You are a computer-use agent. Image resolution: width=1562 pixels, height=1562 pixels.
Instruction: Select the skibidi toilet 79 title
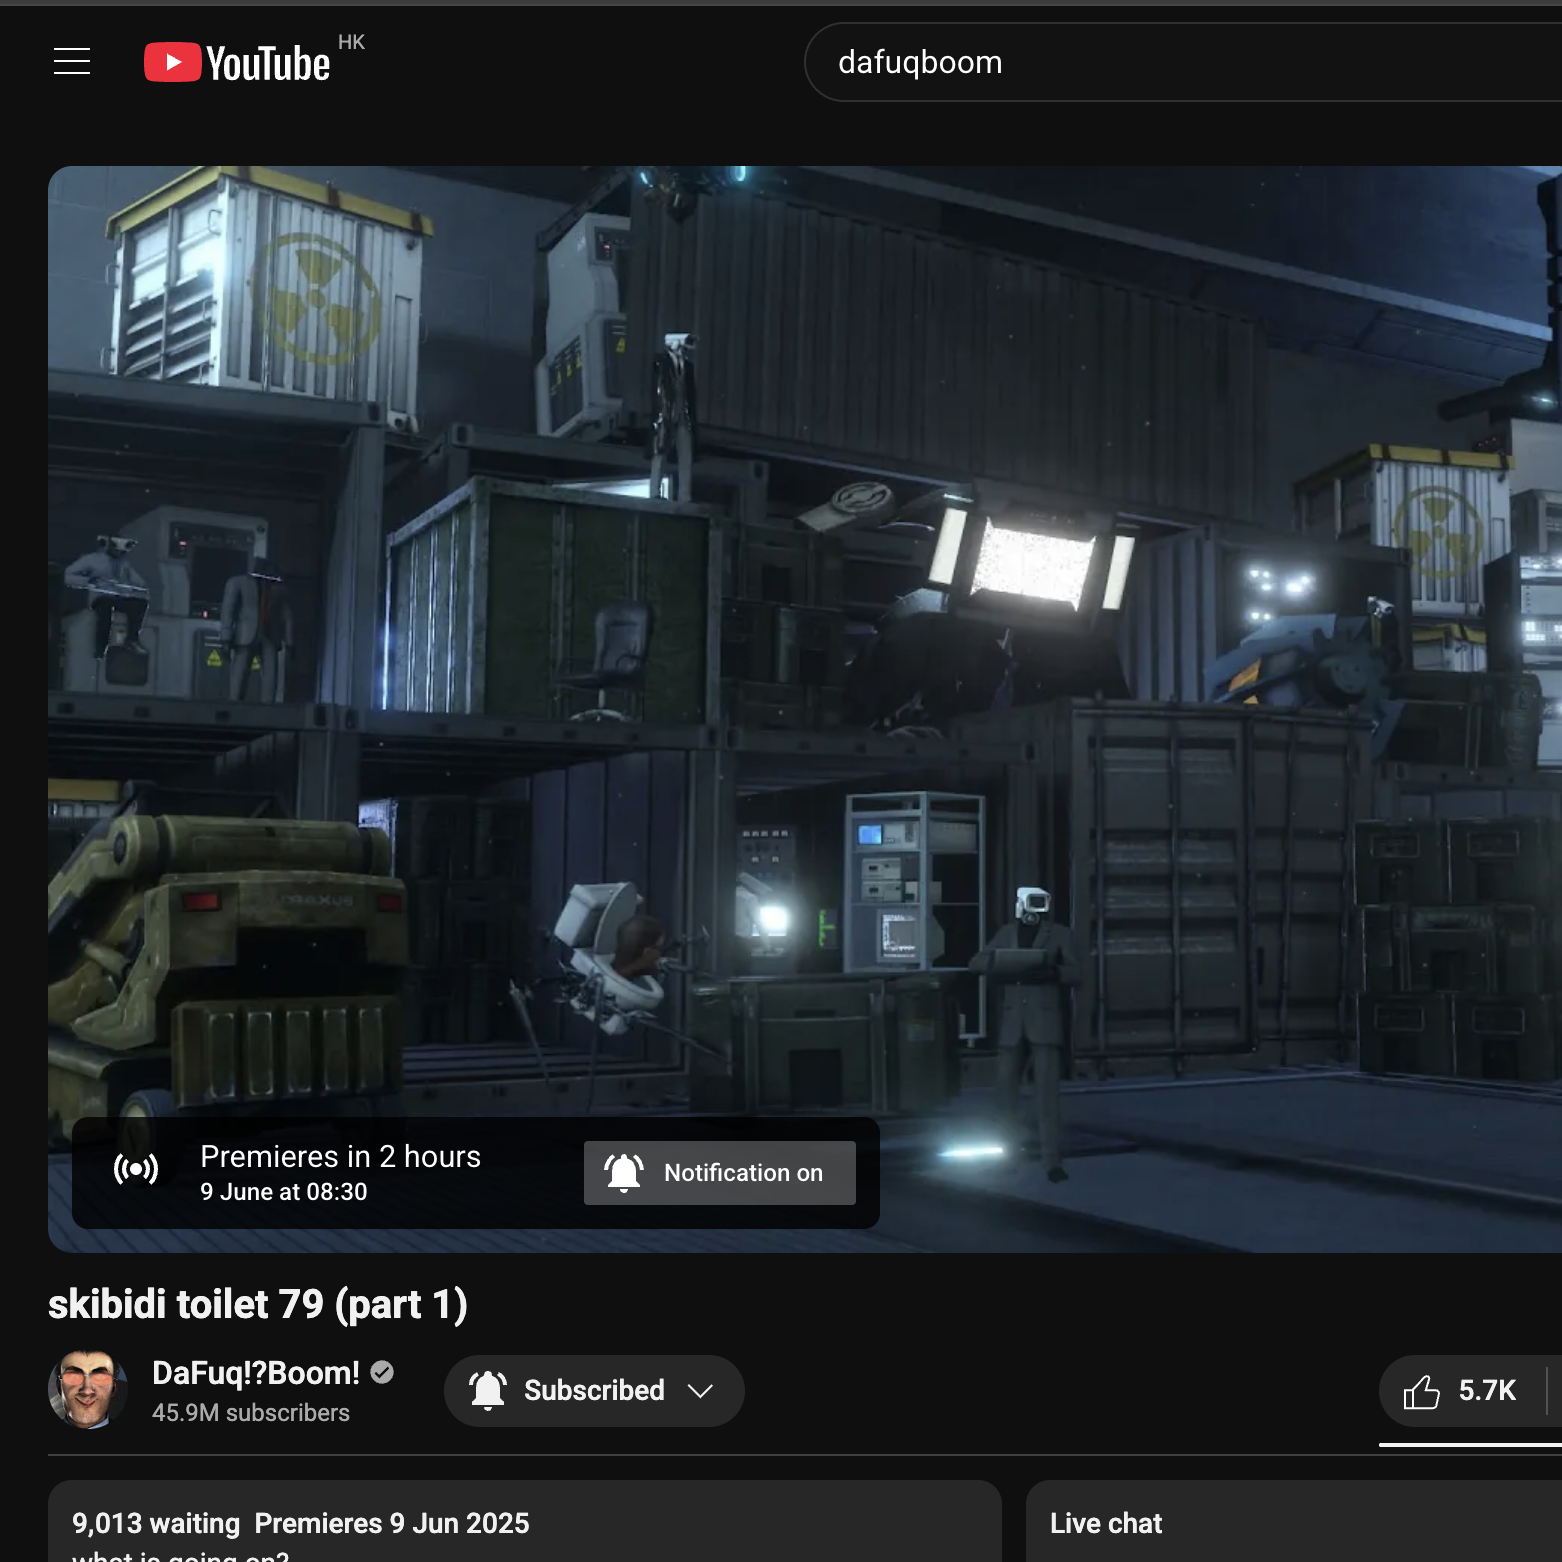click(x=257, y=1305)
